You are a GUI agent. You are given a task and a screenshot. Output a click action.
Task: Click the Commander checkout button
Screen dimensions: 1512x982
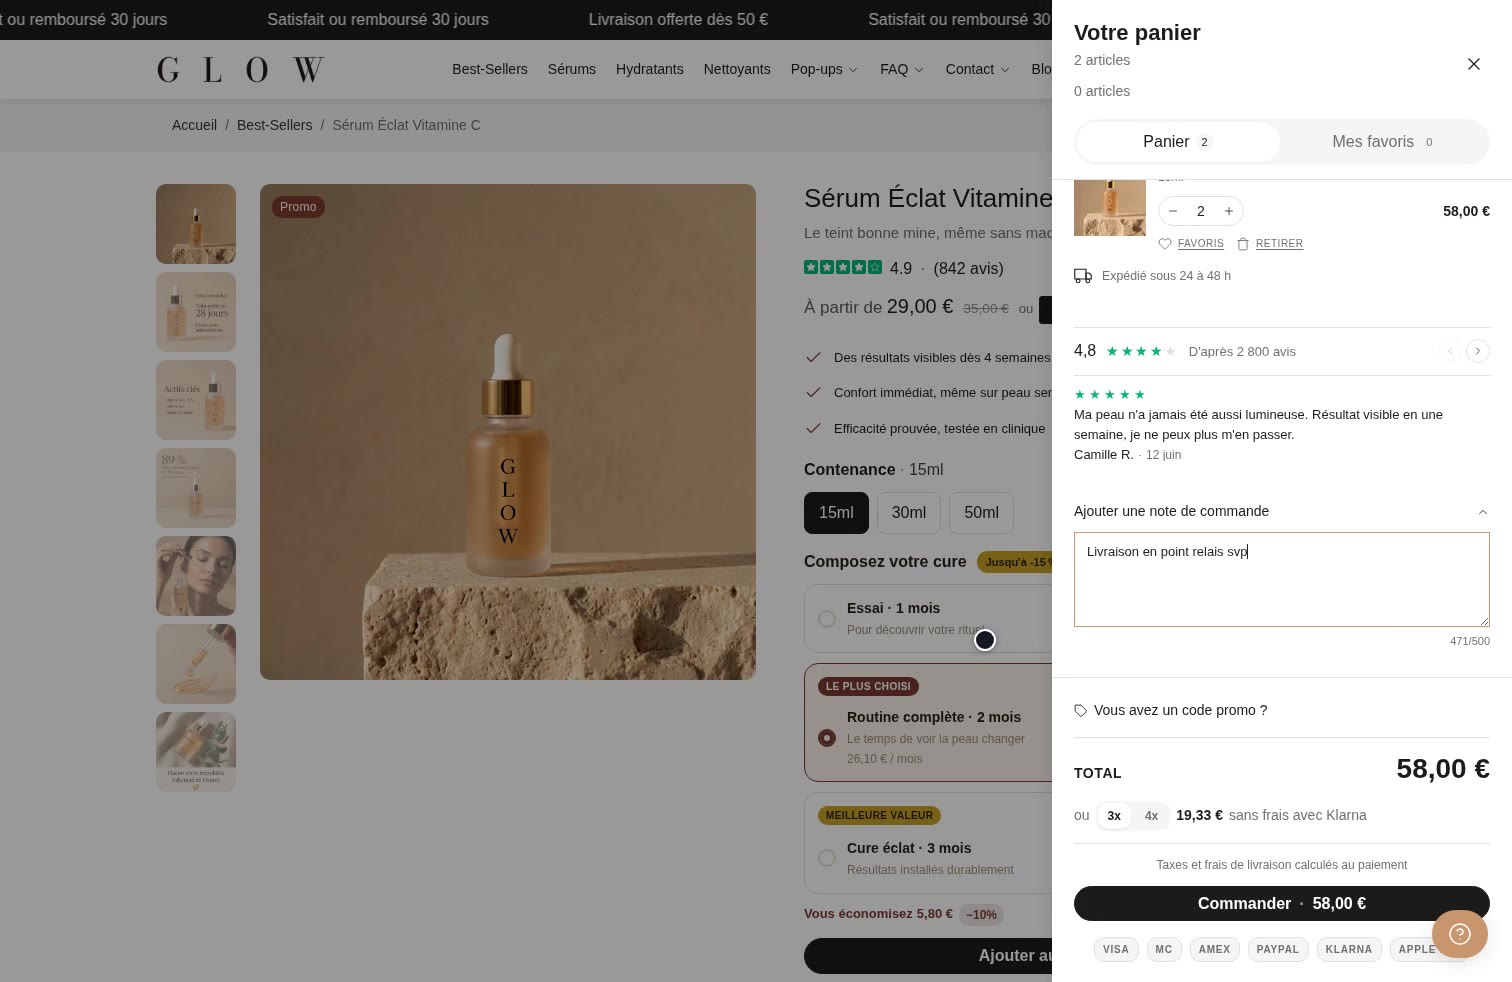tap(1281, 903)
